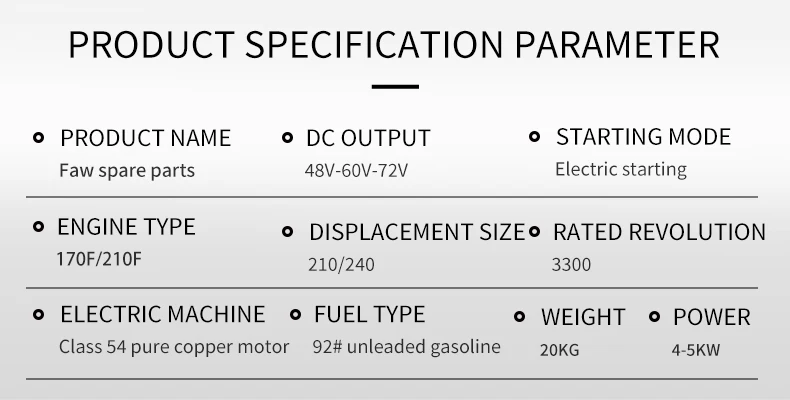Viewport: 790px width, 400px height.
Task: Click the bullet beside WEIGHT
Action: (519, 318)
